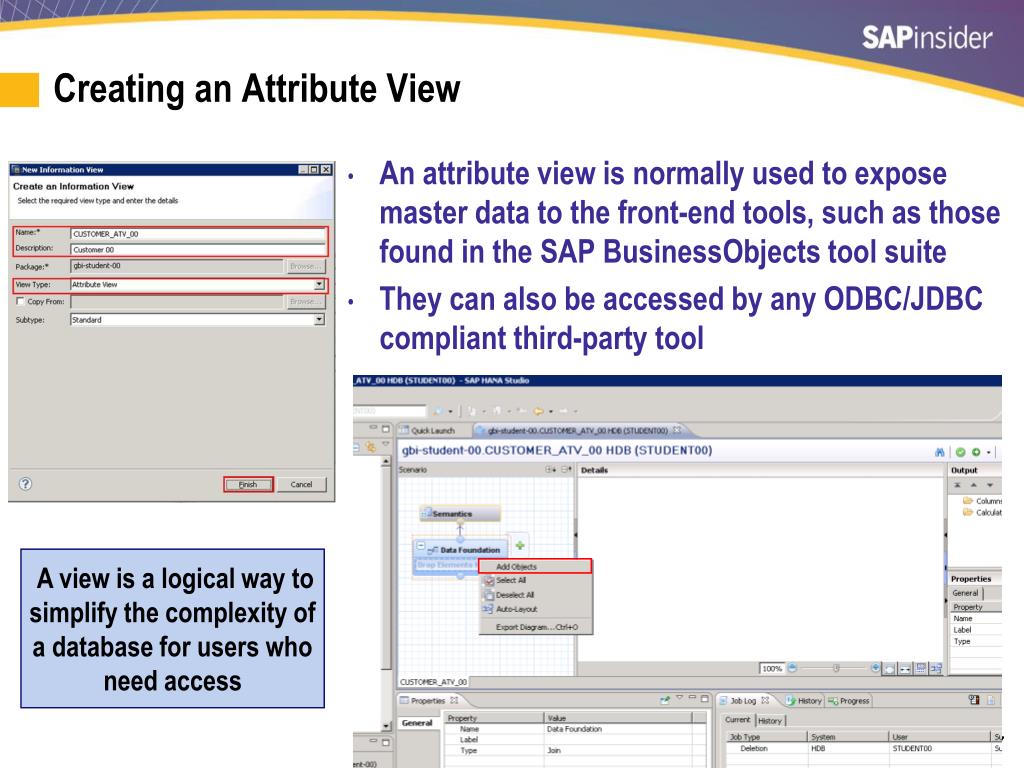Viewport: 1024px width, 768px height.
Task: Click the fit-to-window icon next to the zoom slider
Action: pos(889,669)
